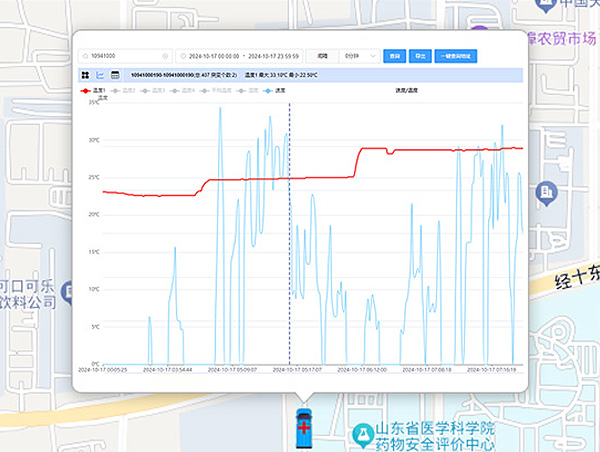Toggle the greyed Temperature 3 legend series
Viewport: 600px width, 452px height.
click(x=153, y=91)
